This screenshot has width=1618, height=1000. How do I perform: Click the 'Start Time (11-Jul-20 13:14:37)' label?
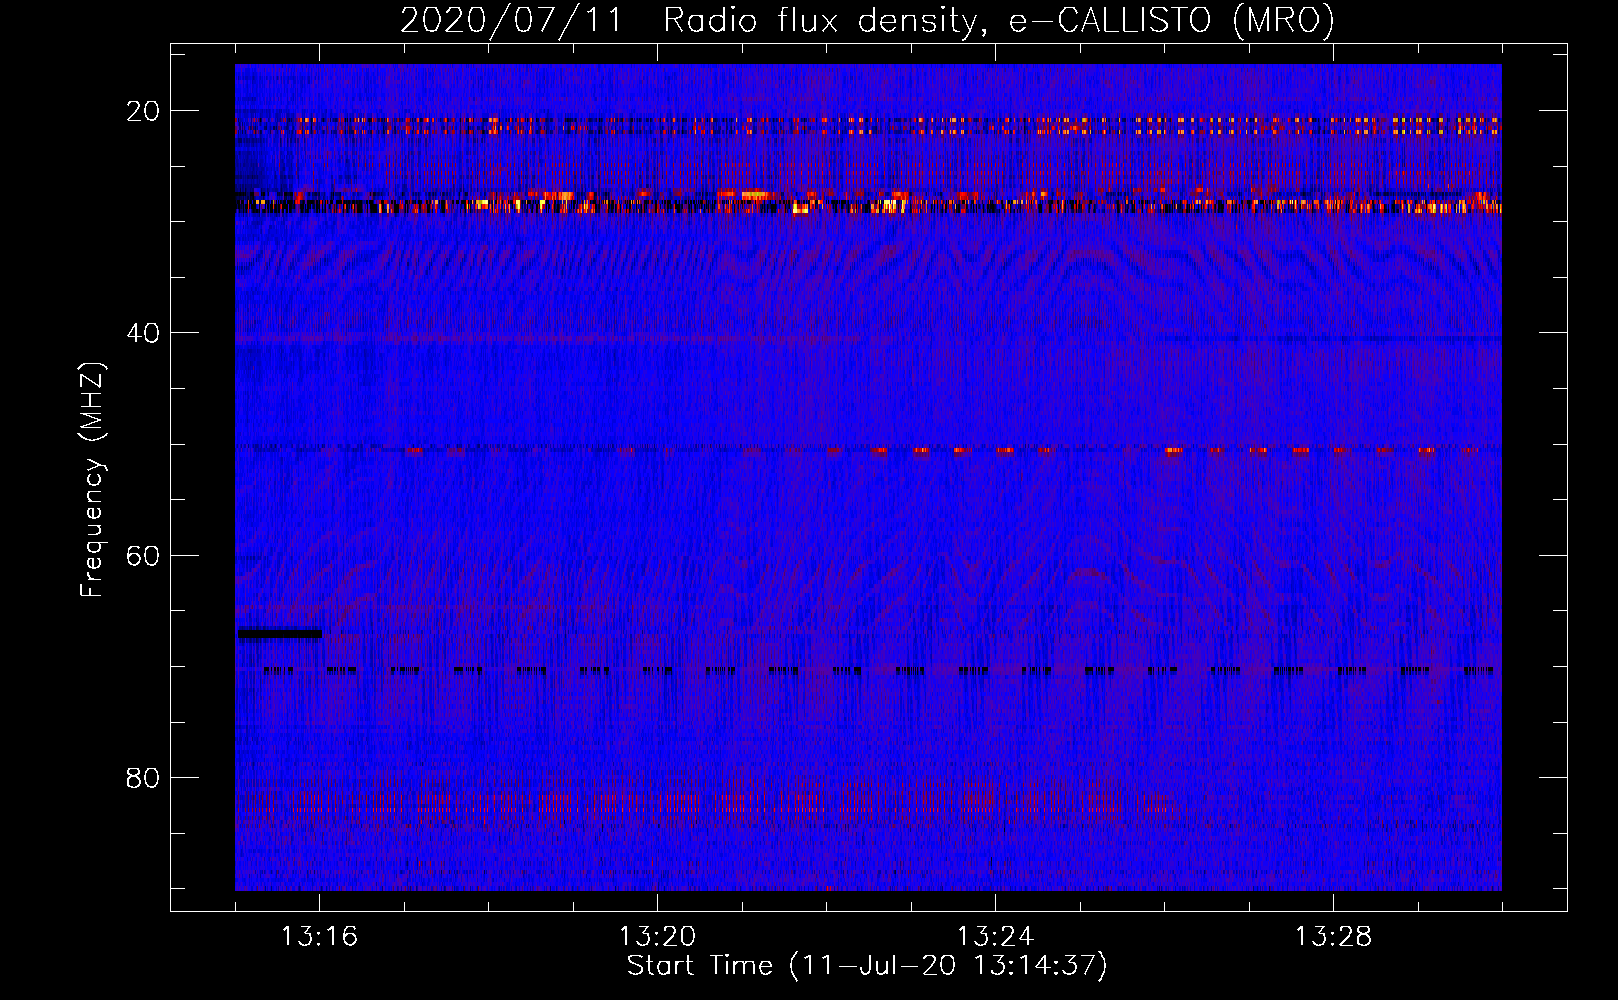tap(867, 966)
